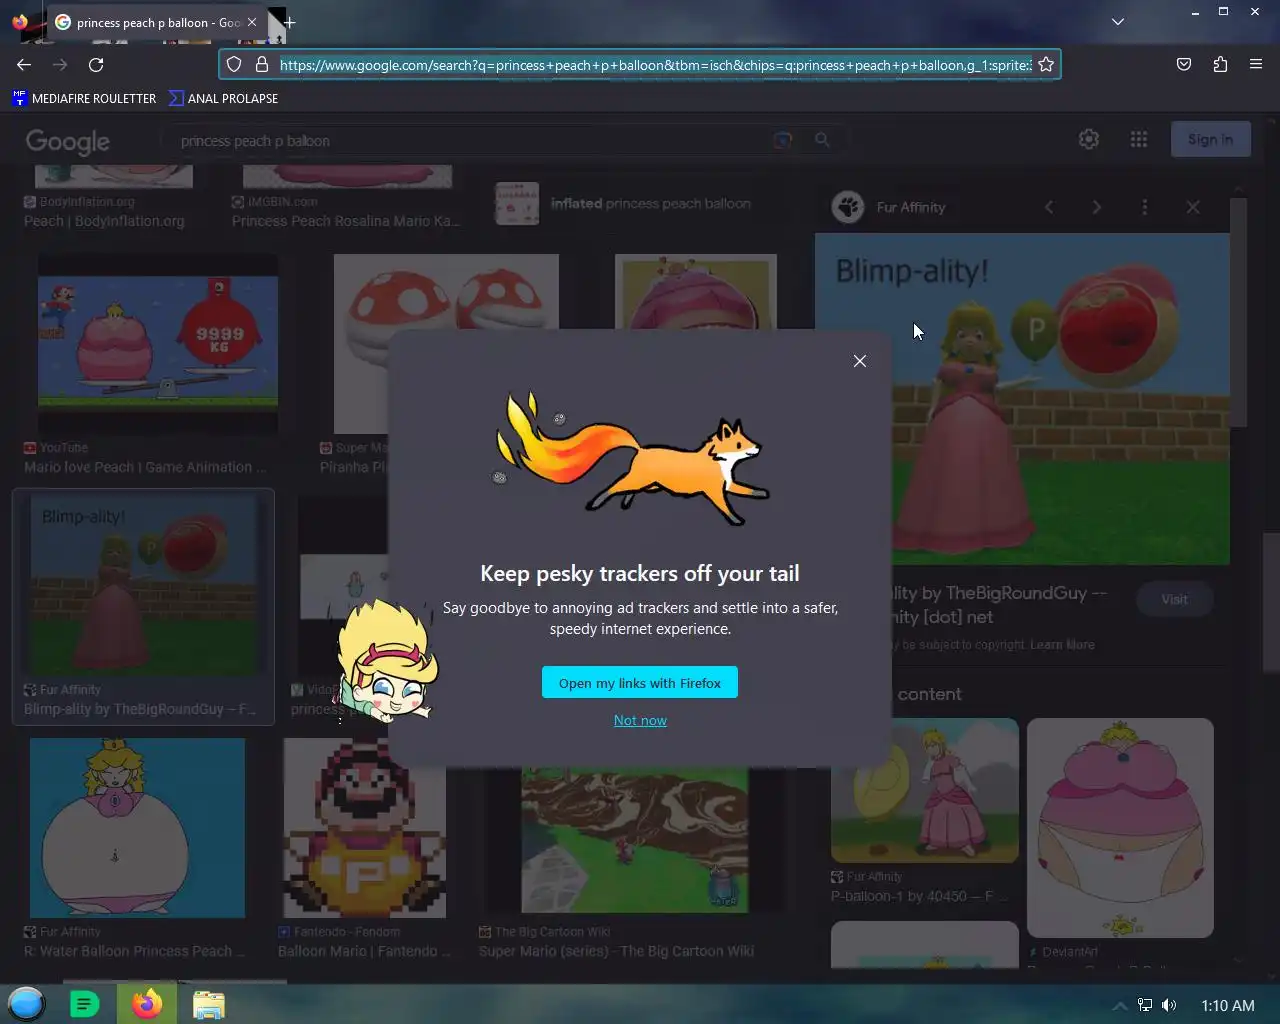Open the DeviantArt related image thumbnail
The image size is (1280, 1024).
pyautogui.click(x=1120, y=828)
